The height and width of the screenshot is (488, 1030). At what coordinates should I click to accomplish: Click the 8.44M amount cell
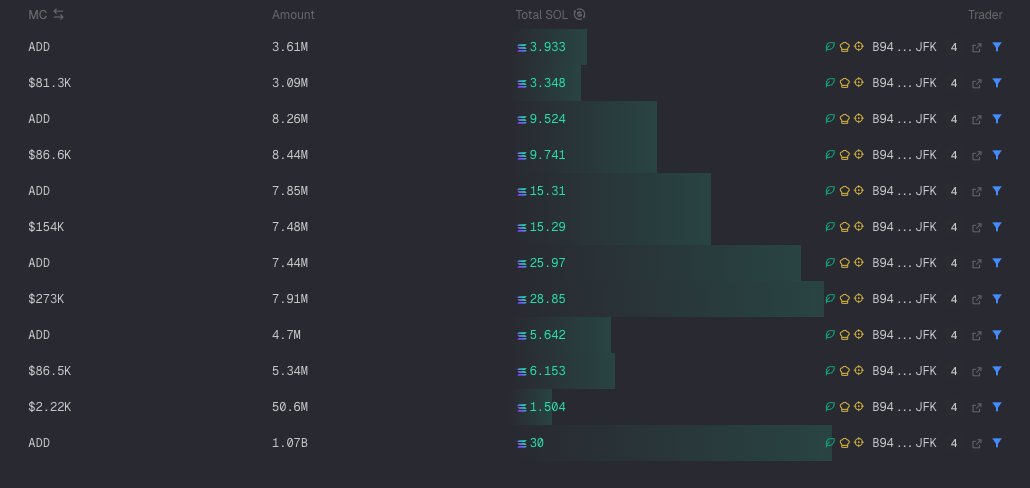coord(290,155)
